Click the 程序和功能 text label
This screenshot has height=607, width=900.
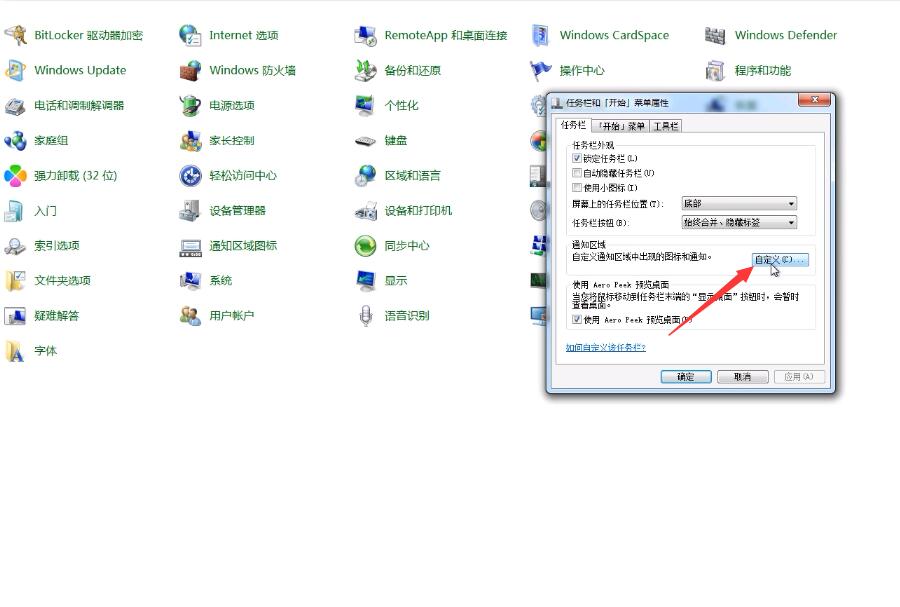tap(762, 71)
